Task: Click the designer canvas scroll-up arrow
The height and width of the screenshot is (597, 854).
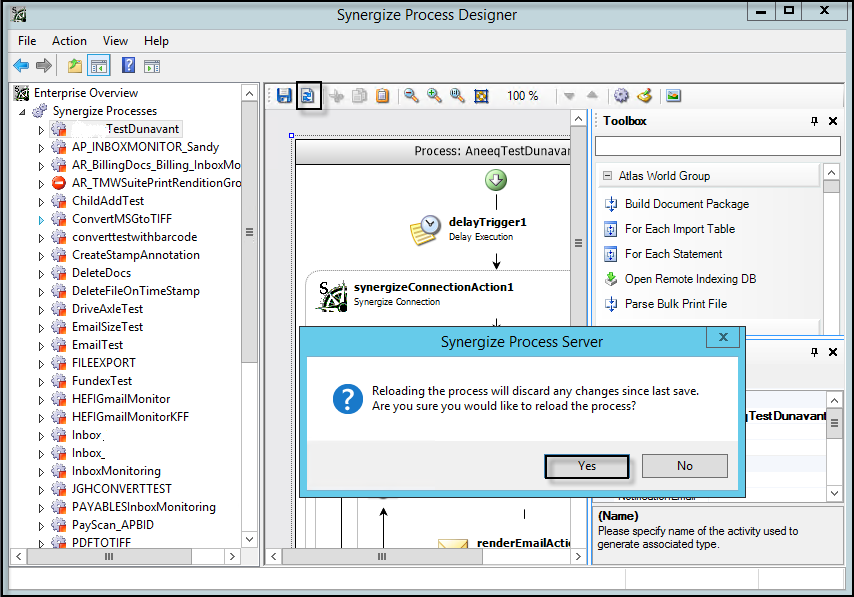Action: pos(578,118)
